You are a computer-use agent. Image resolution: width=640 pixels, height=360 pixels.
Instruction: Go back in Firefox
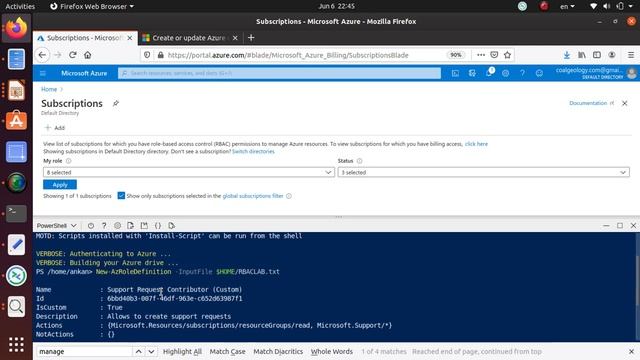(x=42, y=55)
